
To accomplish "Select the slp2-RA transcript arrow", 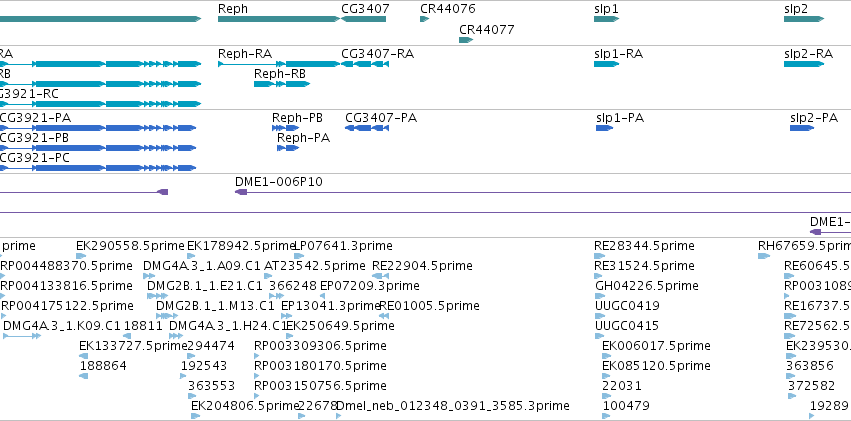I will (x=804, y=64).
